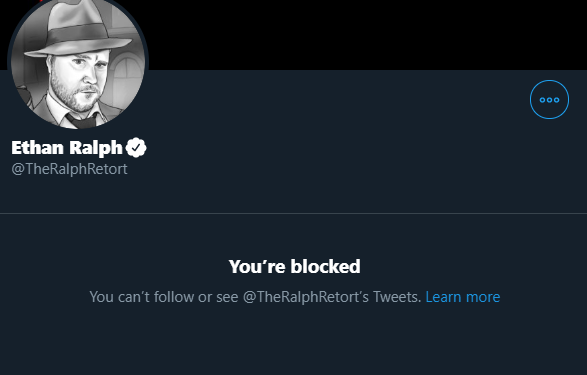This screenshot has height=375, width=587.
Task: Open the circular profile avatar picture
Action: 78,61
